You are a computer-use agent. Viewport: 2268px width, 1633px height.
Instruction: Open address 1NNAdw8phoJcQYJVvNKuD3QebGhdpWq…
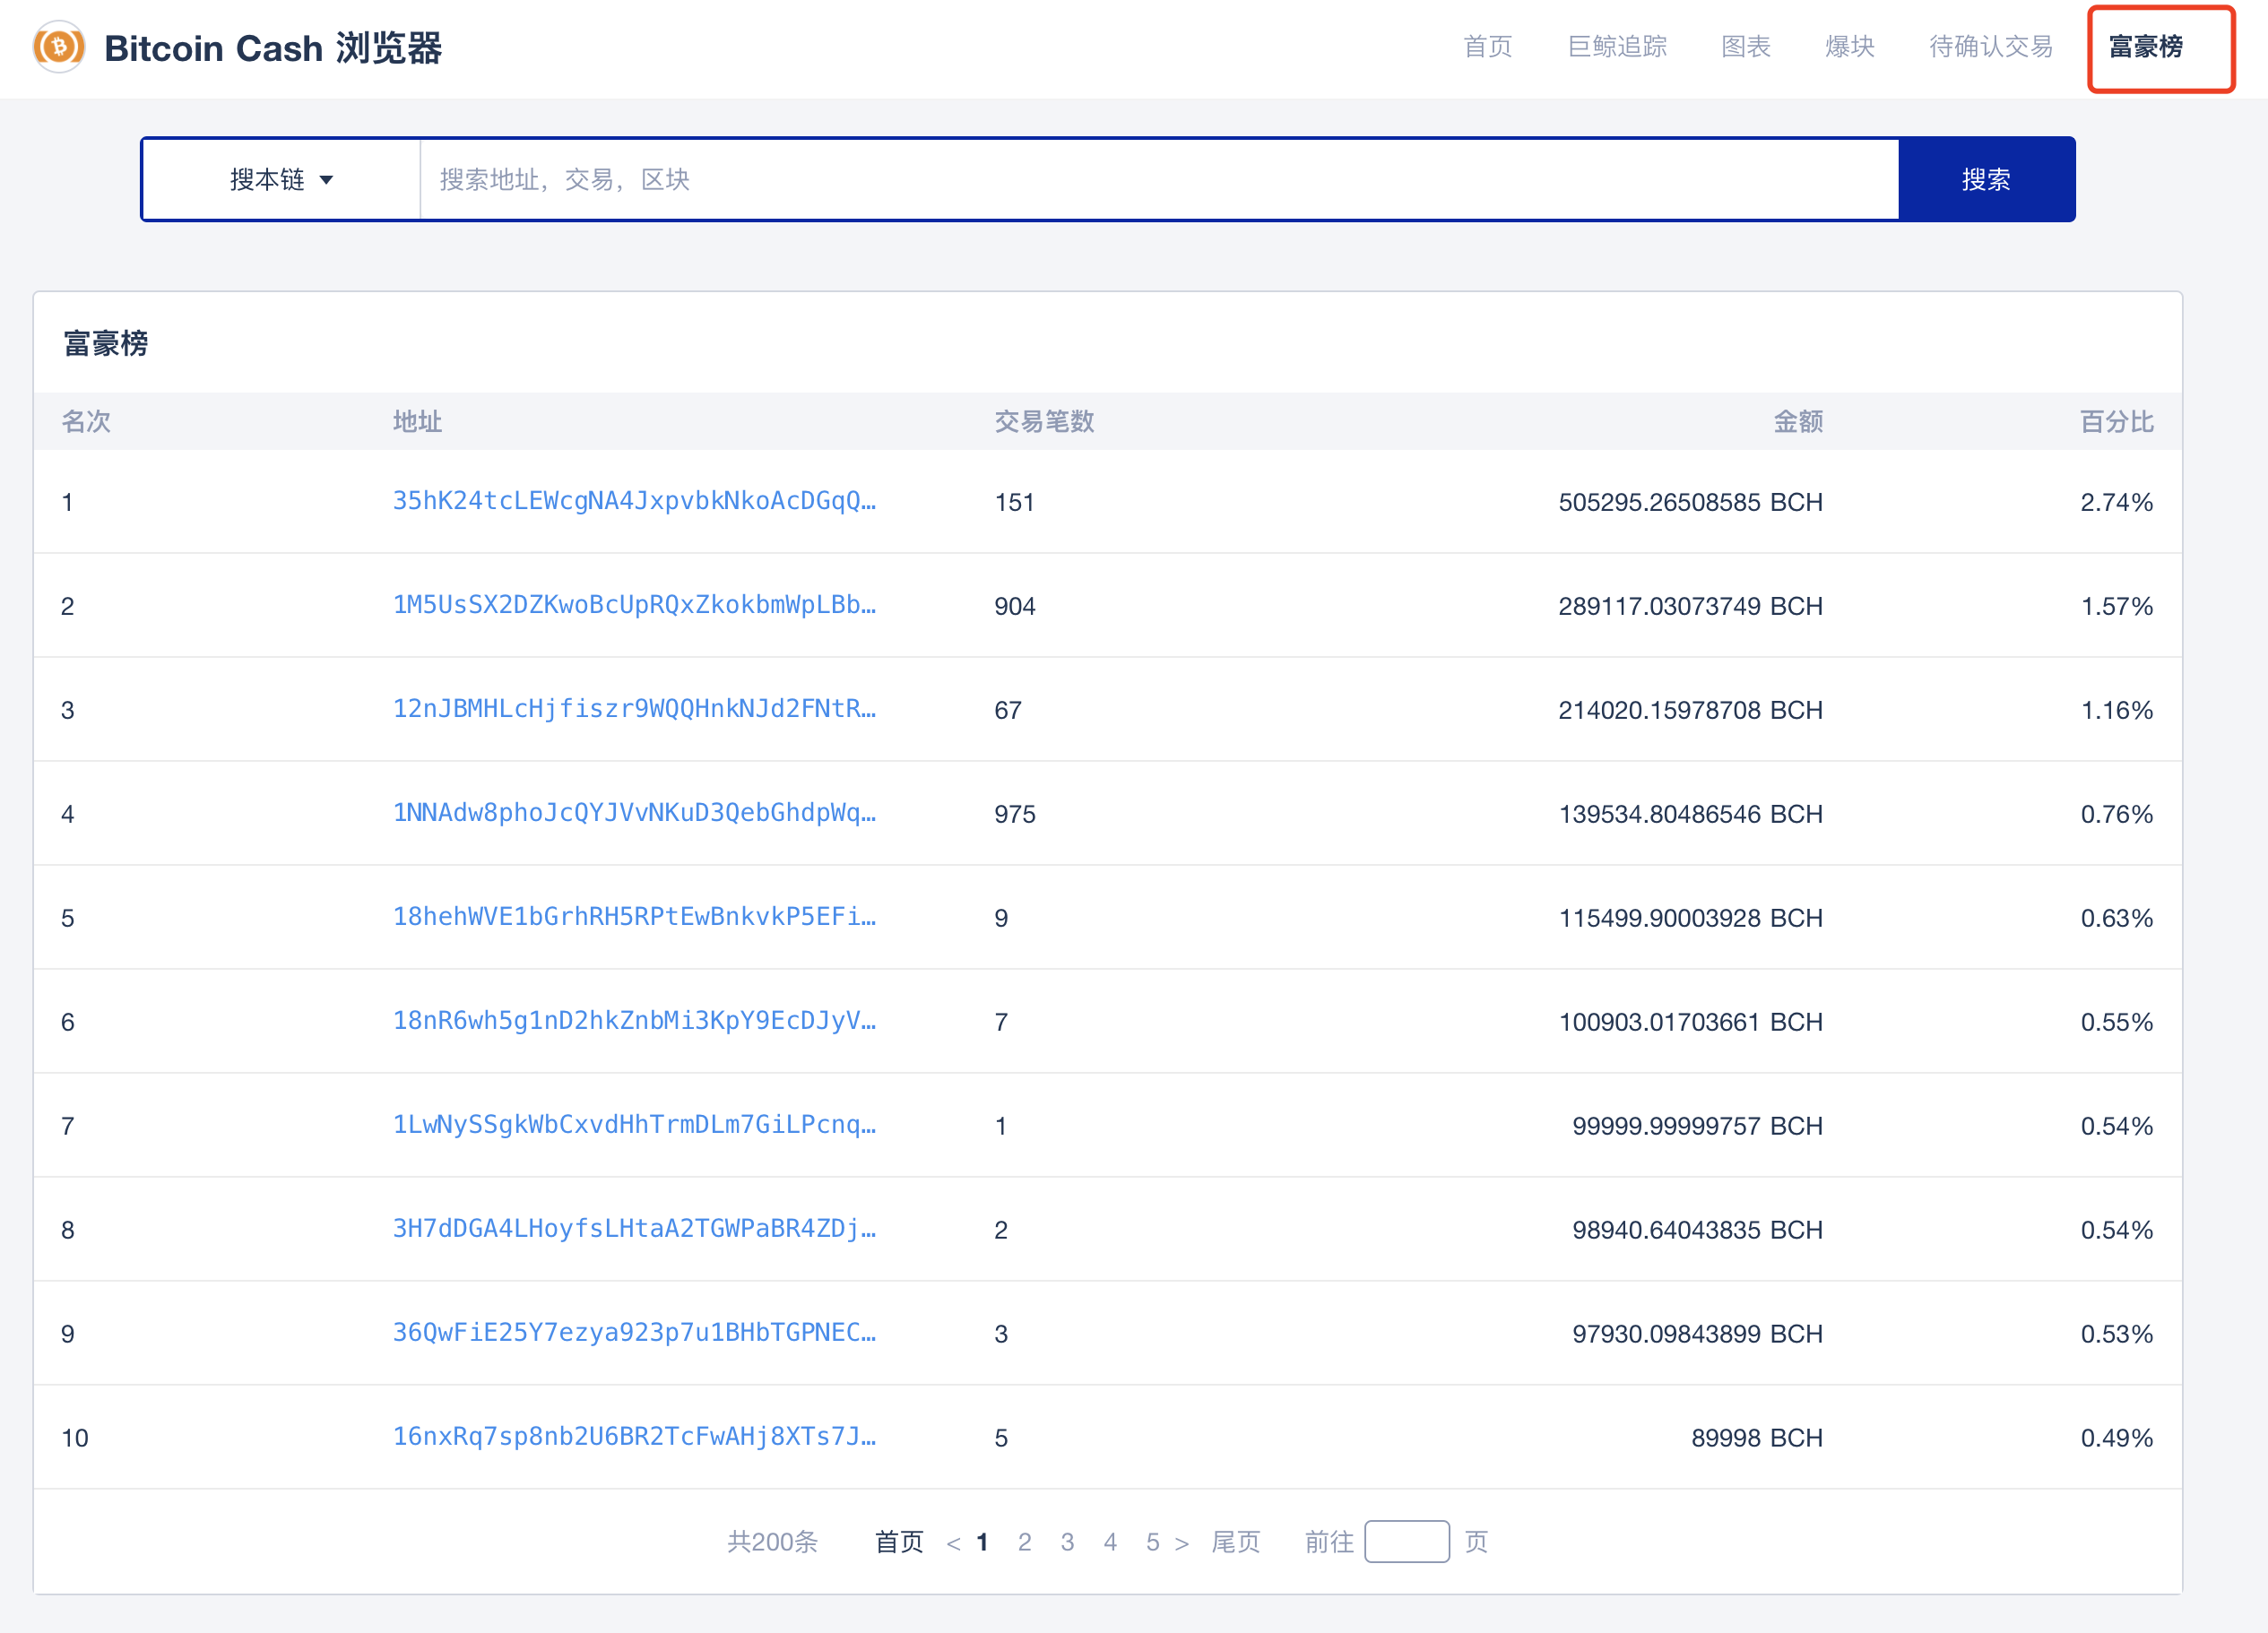click(634, 813)
